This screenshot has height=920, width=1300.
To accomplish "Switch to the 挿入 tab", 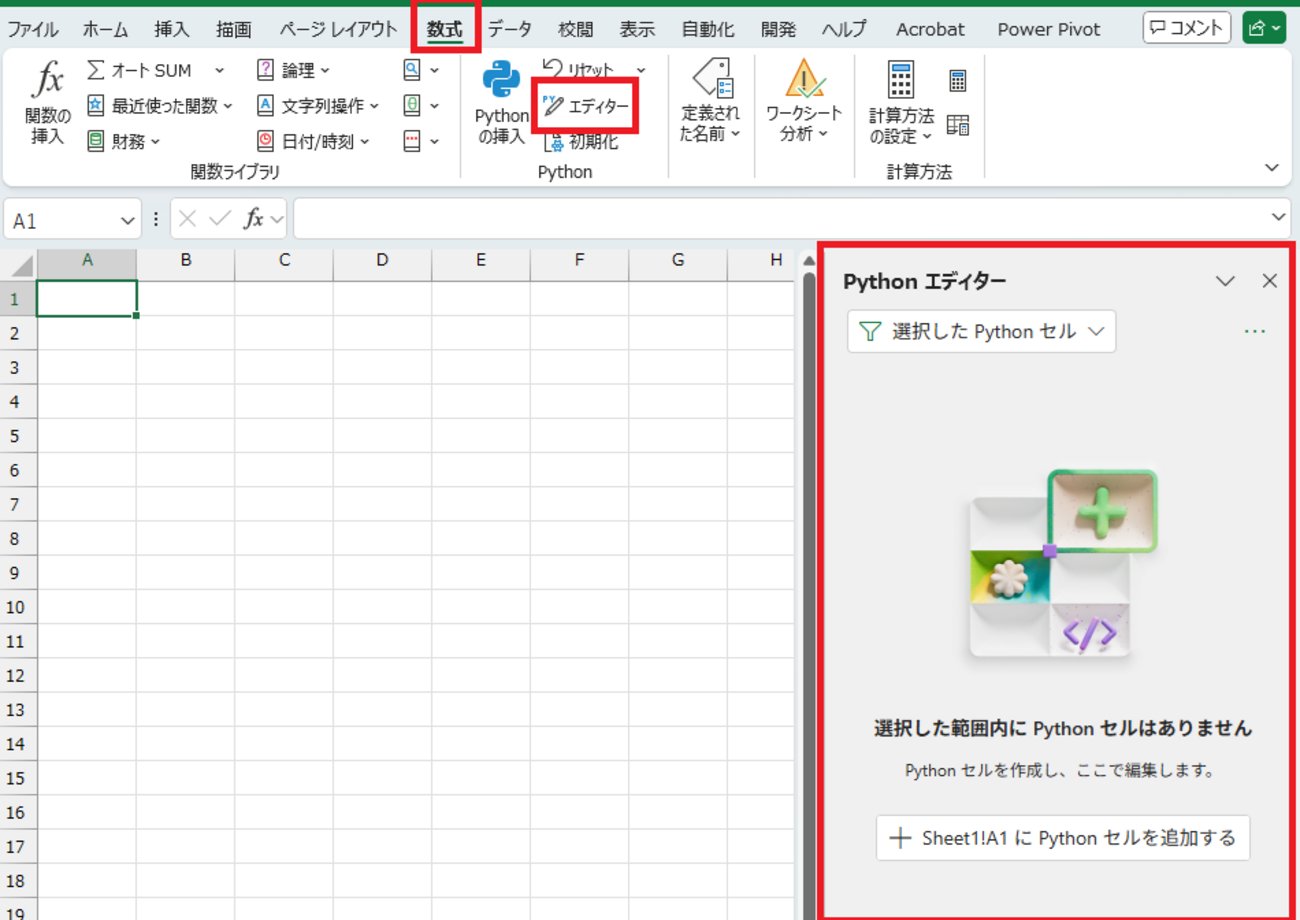I will pyautogui.click(x=172, y=29).
